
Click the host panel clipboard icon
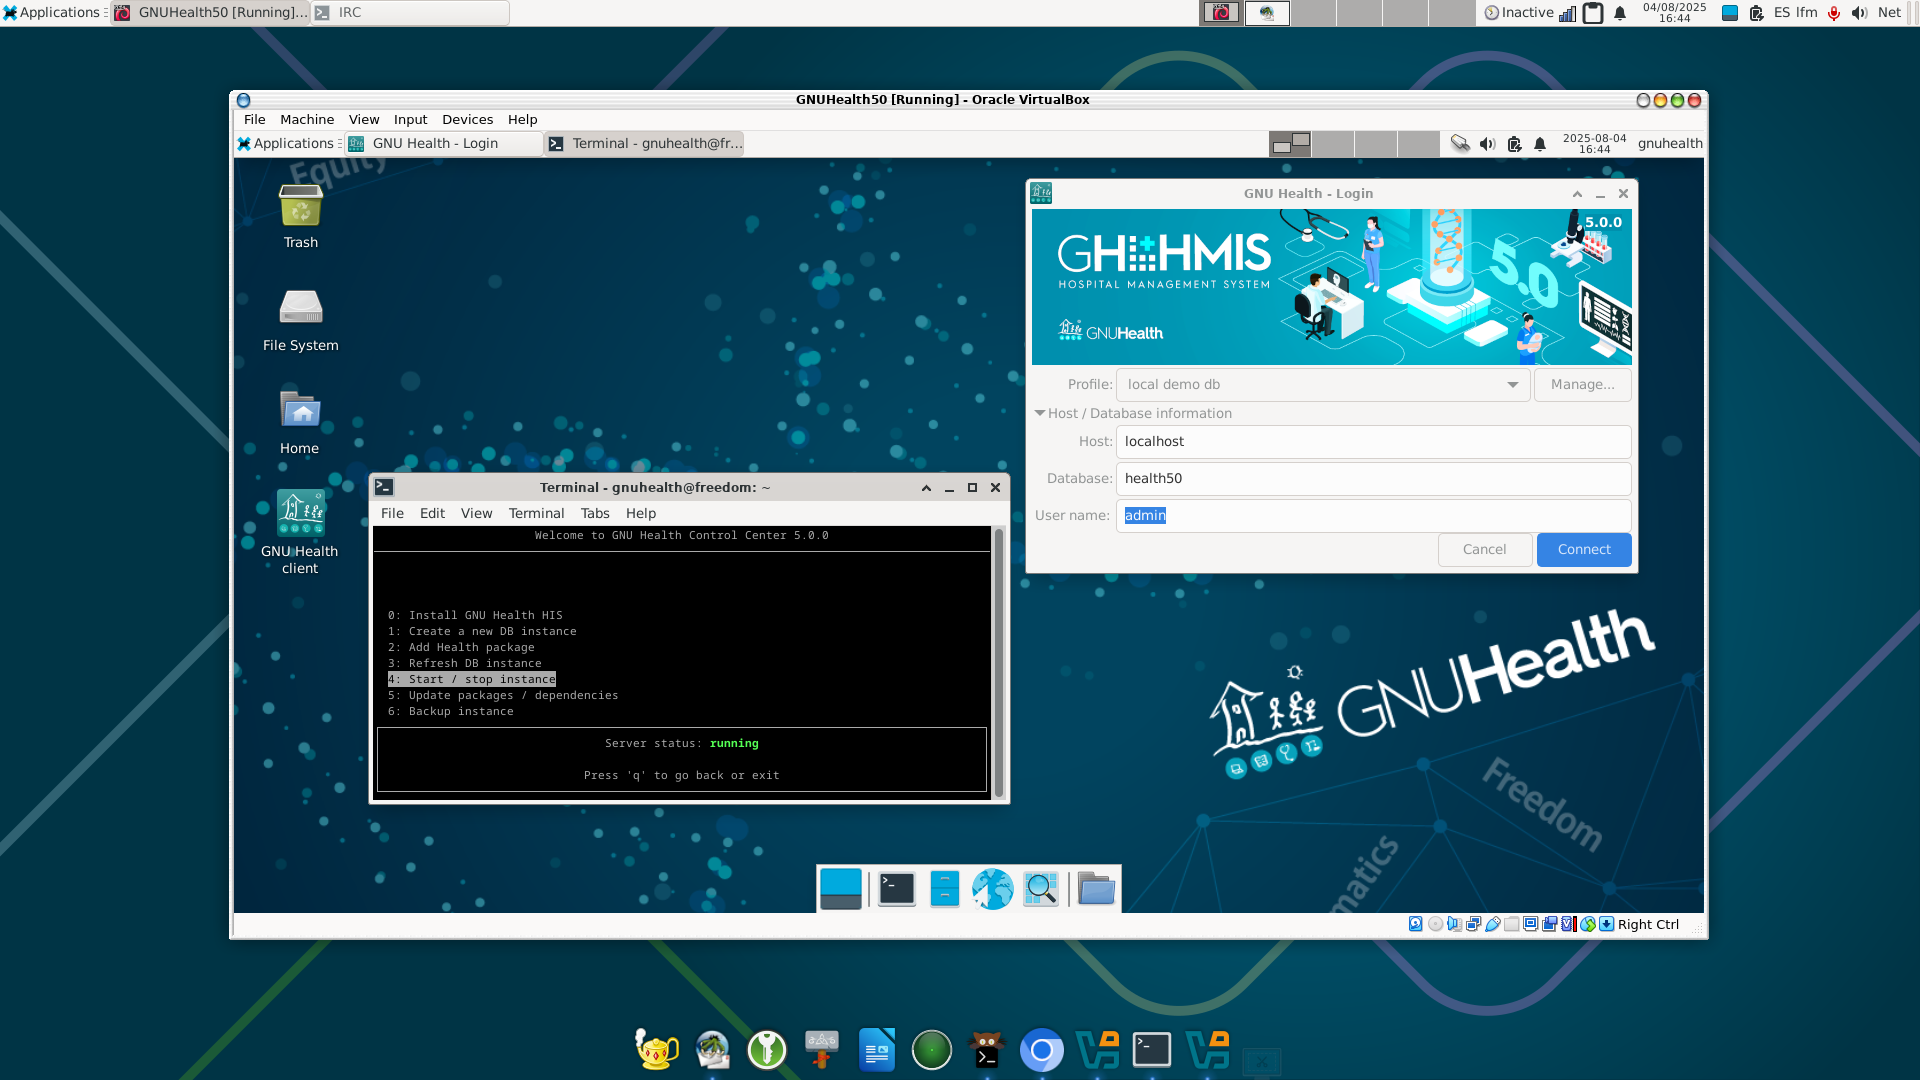click(x=1593, y=13)
